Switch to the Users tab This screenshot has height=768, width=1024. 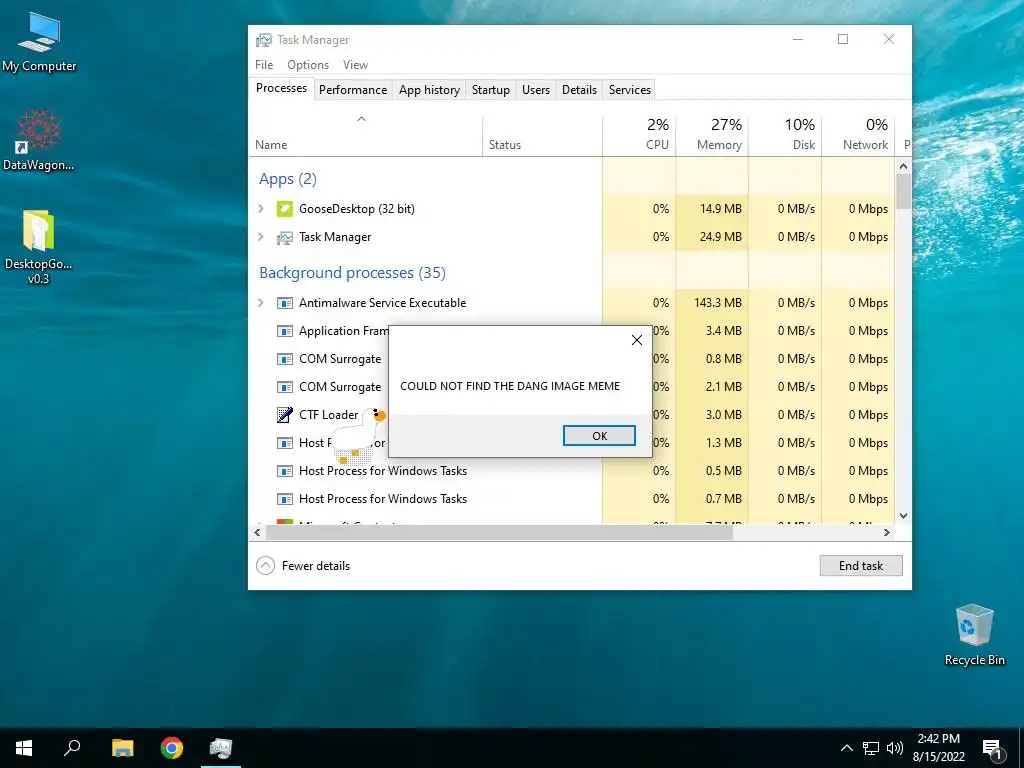coord(536,90)
